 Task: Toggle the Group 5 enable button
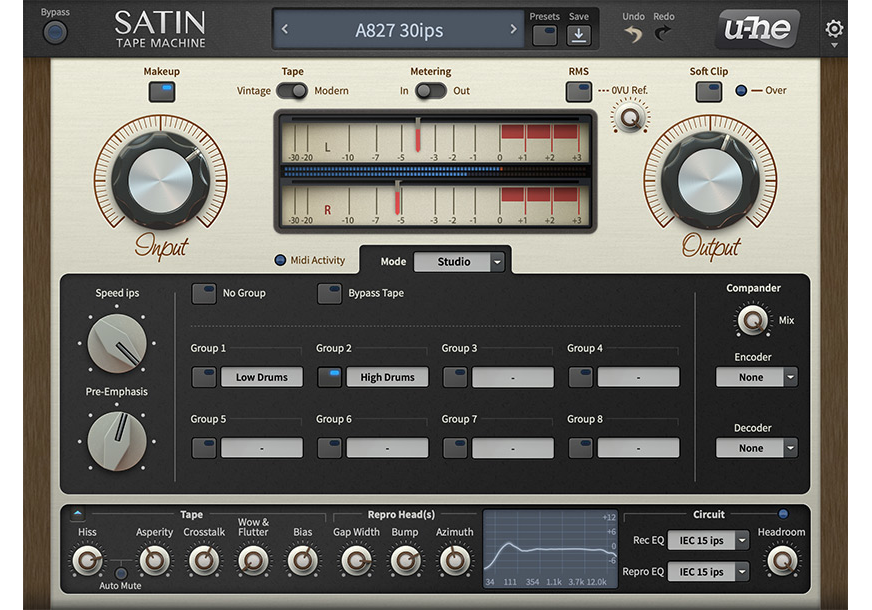(204, 448)
